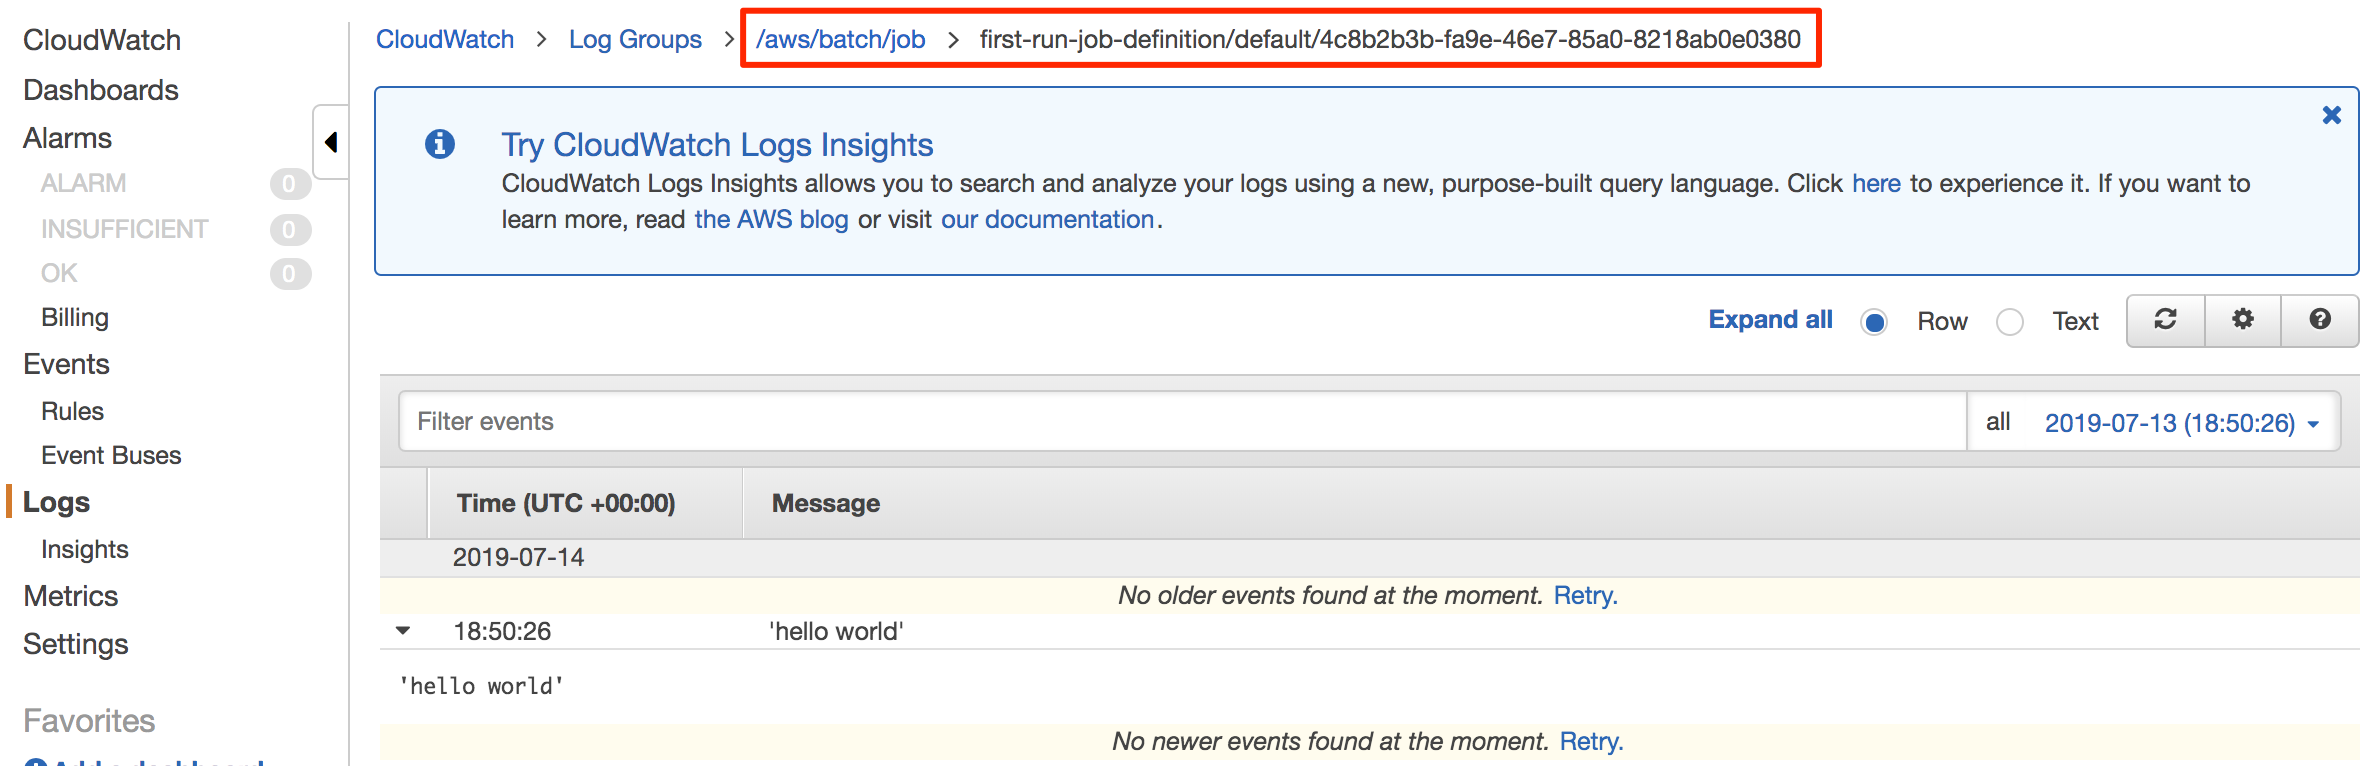The width and height of the screenshot is (2364, 766).
Task: Open Settings in the sidebar
Action: 75,644
